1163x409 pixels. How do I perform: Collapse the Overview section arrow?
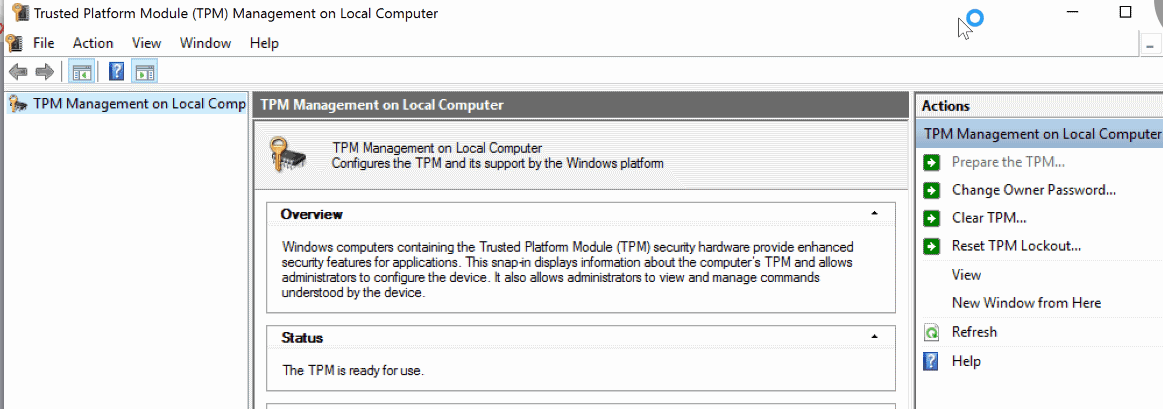pyautogui.click(x=874, y=214)
